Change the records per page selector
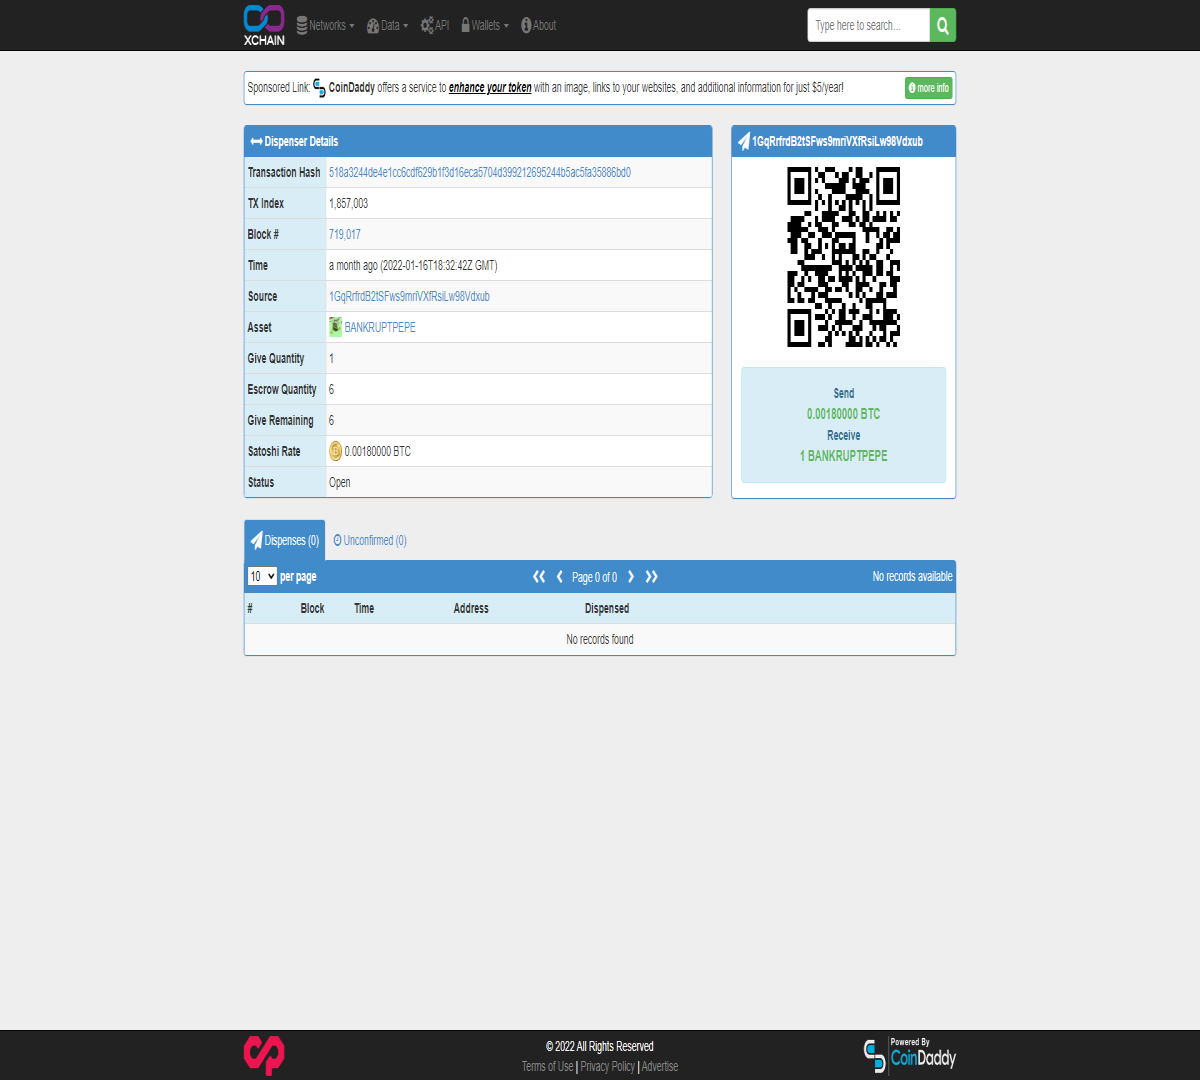 point(262,577)
